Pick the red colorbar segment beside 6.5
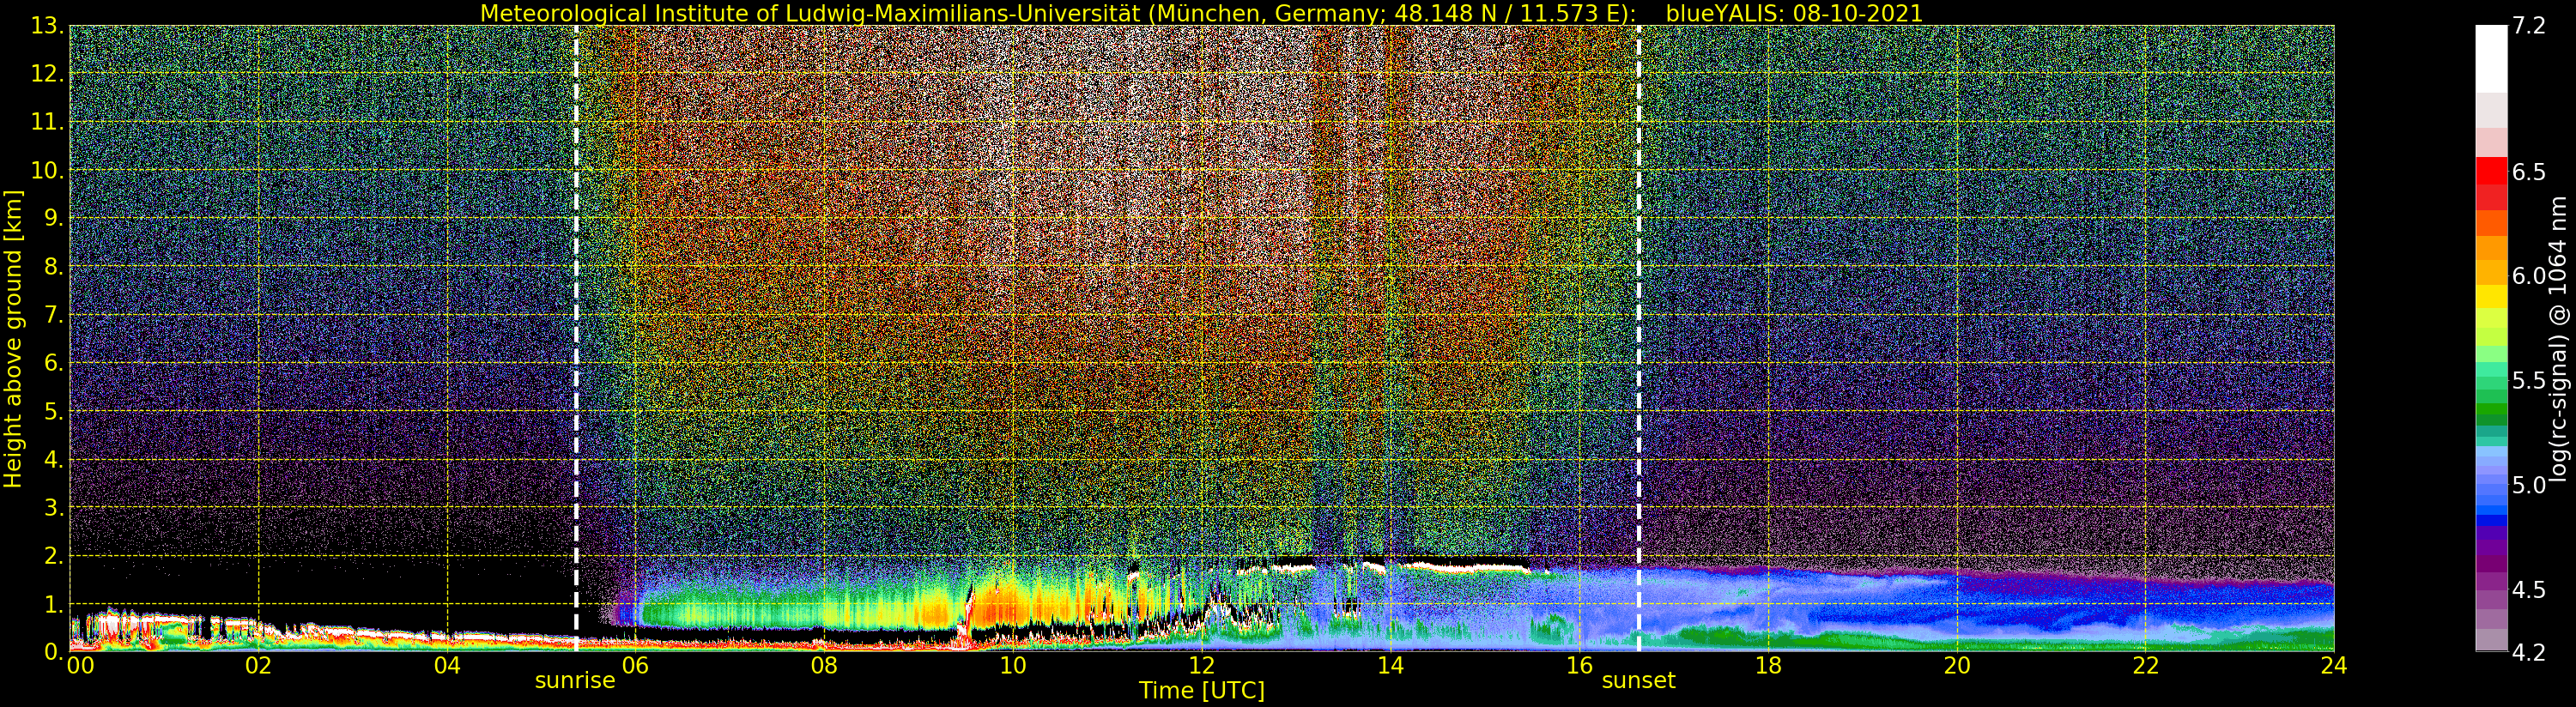 (x=2491, y=172)
